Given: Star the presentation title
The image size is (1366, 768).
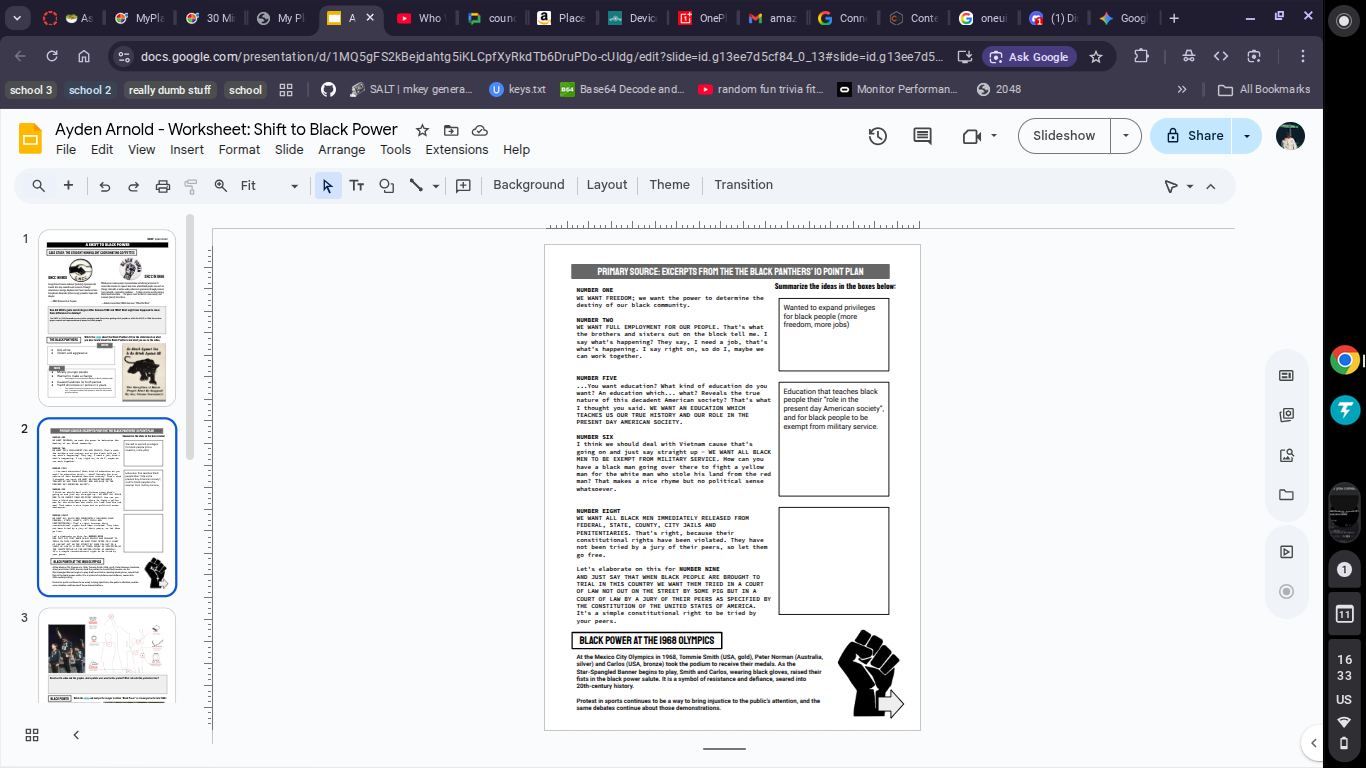Looking at the screenshot, I should [x=422, y=130].
